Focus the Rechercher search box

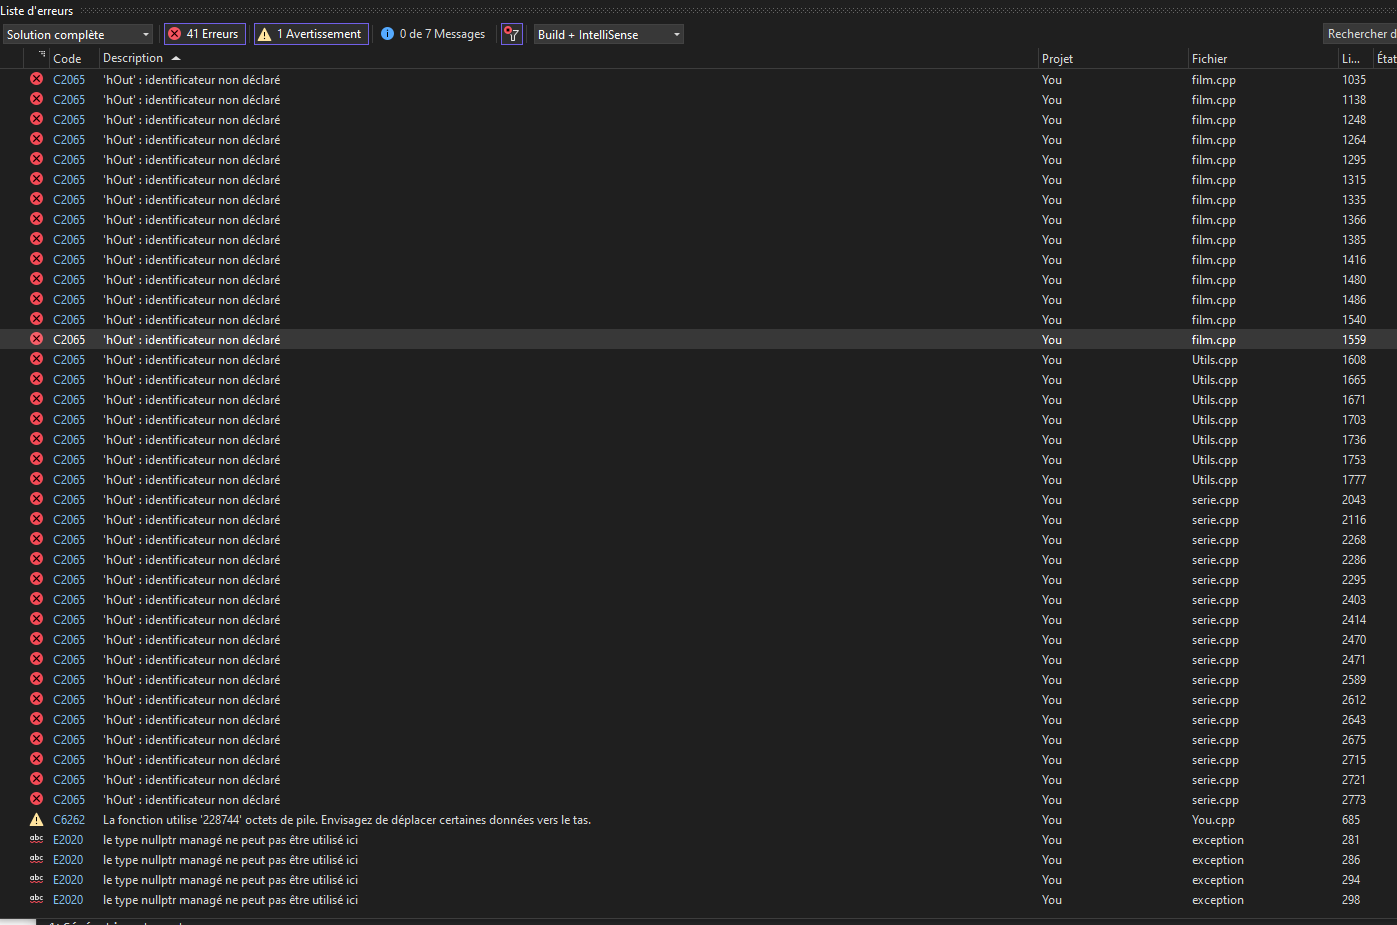1360,34
